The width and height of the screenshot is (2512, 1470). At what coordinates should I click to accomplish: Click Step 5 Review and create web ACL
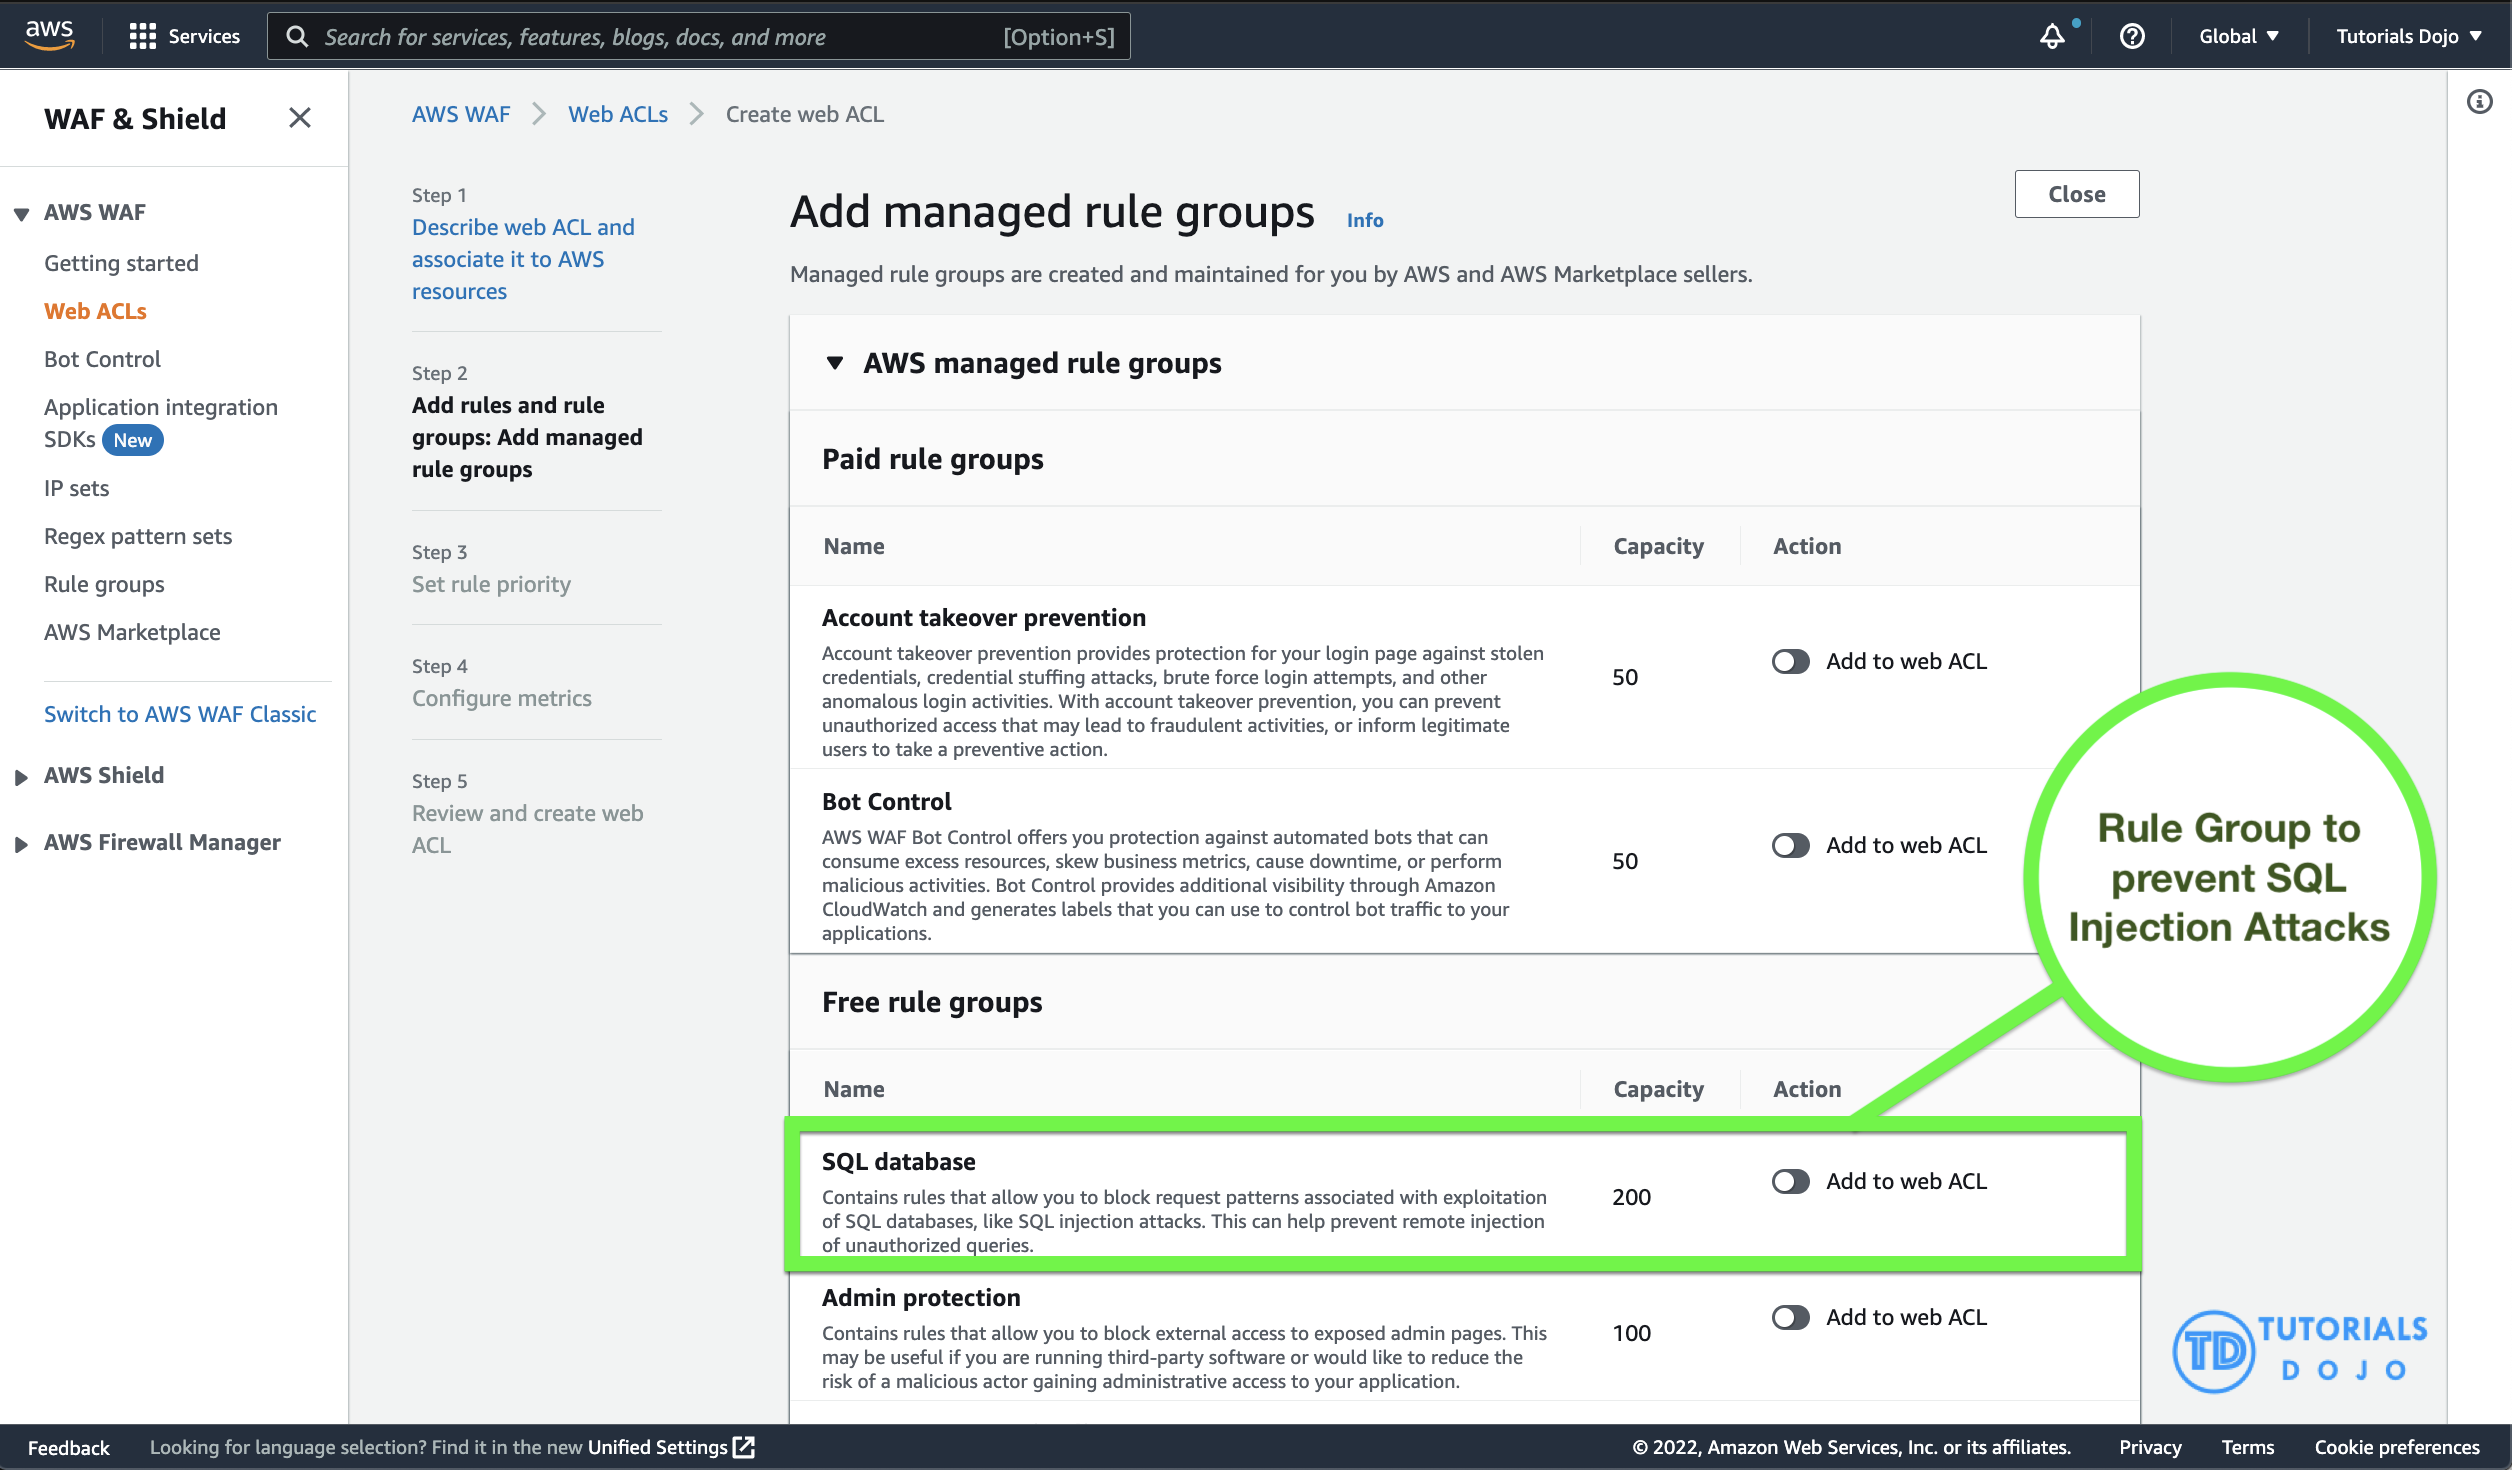coord(527,829)
